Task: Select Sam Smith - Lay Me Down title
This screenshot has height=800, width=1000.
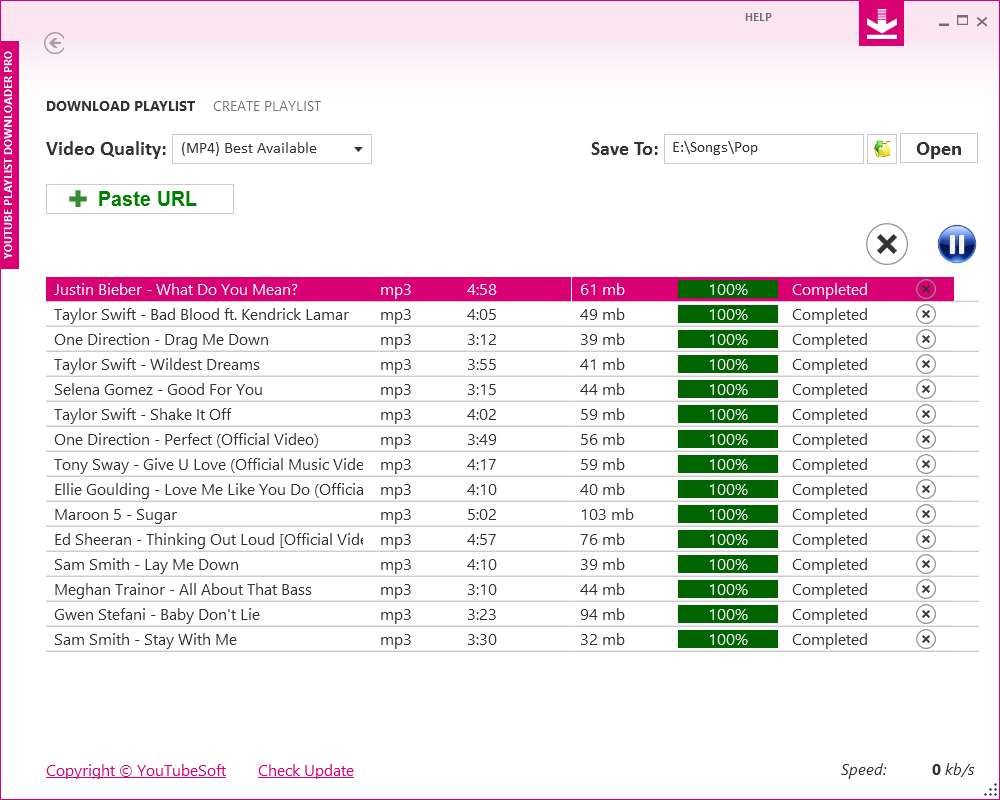Action: 146,565
